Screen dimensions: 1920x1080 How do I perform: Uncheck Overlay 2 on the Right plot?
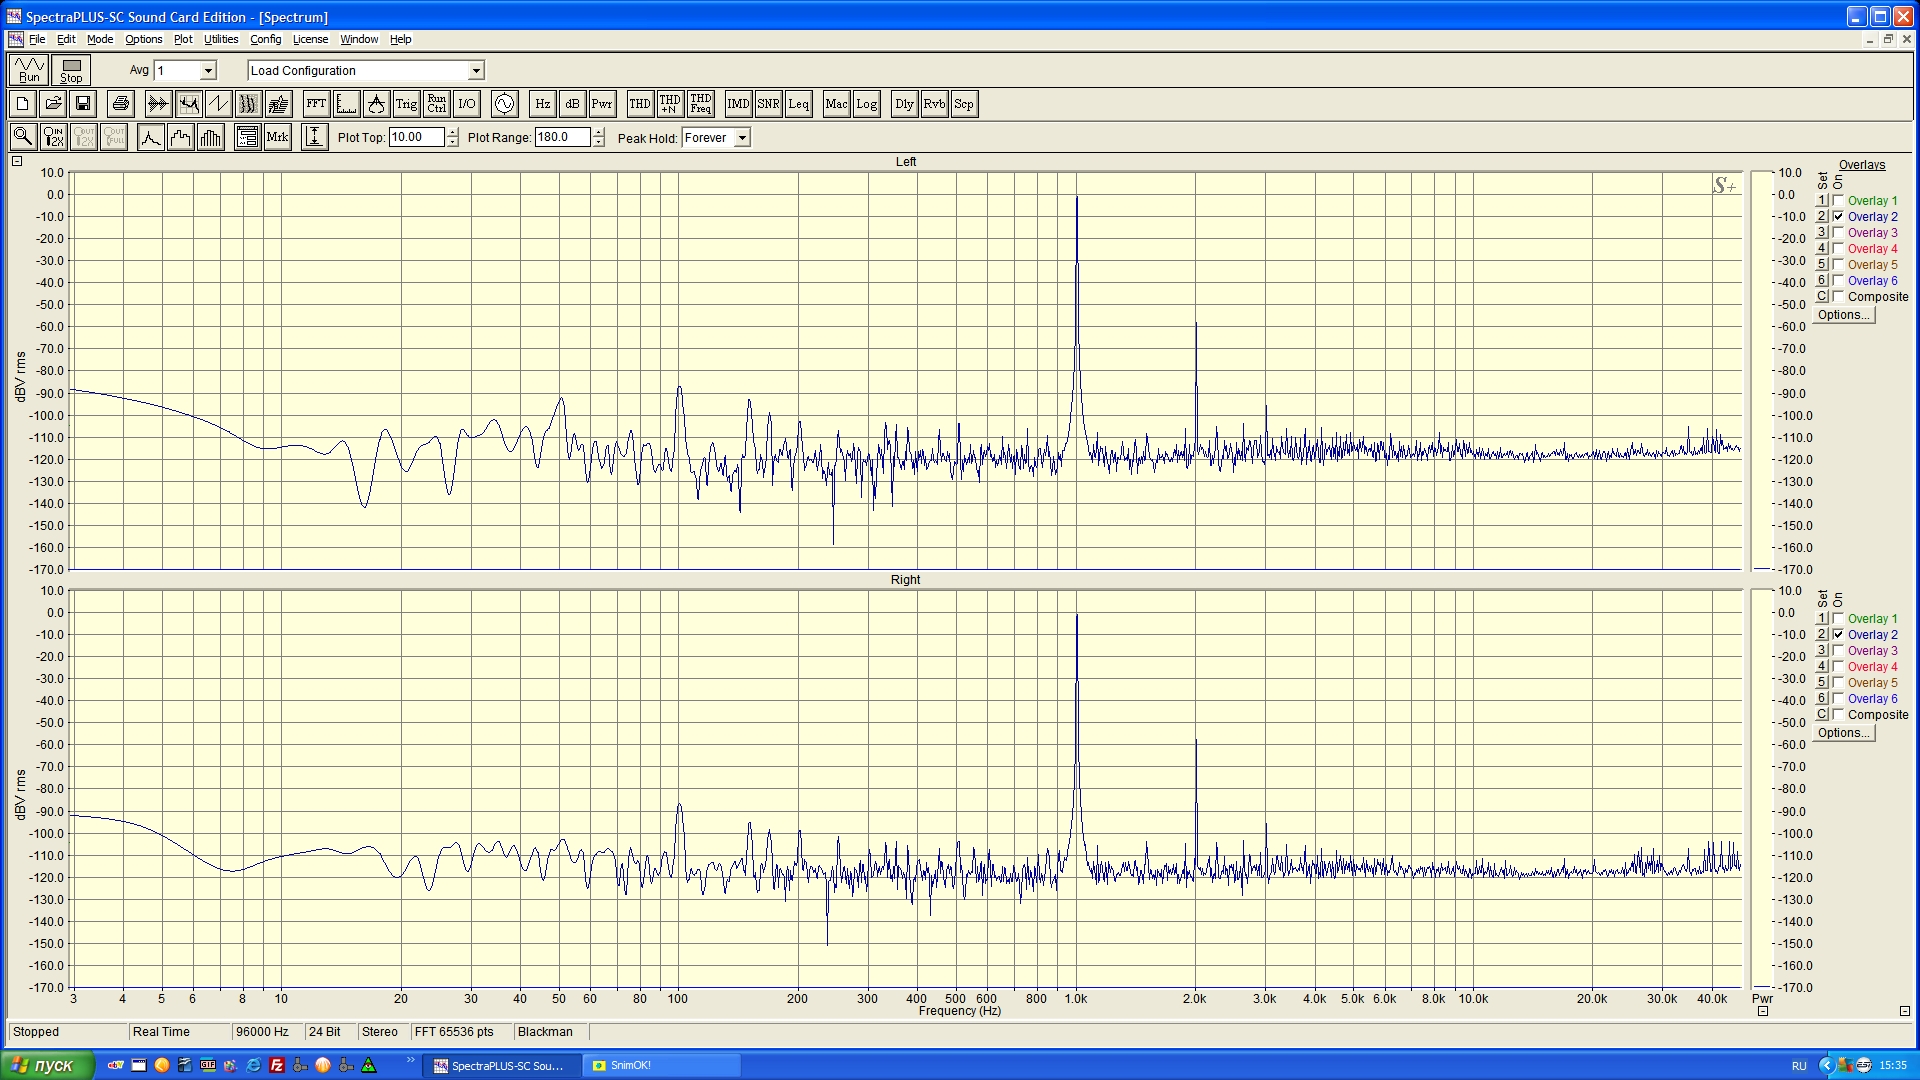(x=1838, y=635)
